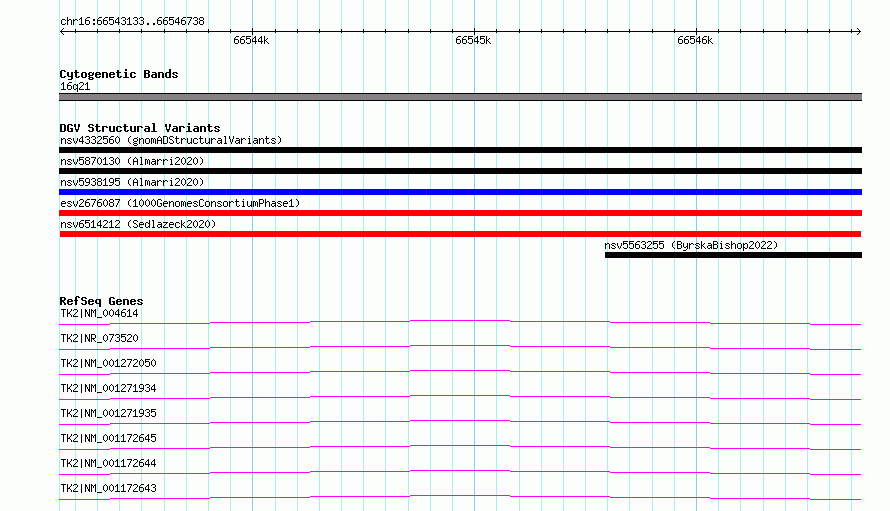Image resolution: width=890 pixels, height=511 pixels.
Task: Click the magenta intron line of TK2|NM_001172645
Action: point(460,447)
